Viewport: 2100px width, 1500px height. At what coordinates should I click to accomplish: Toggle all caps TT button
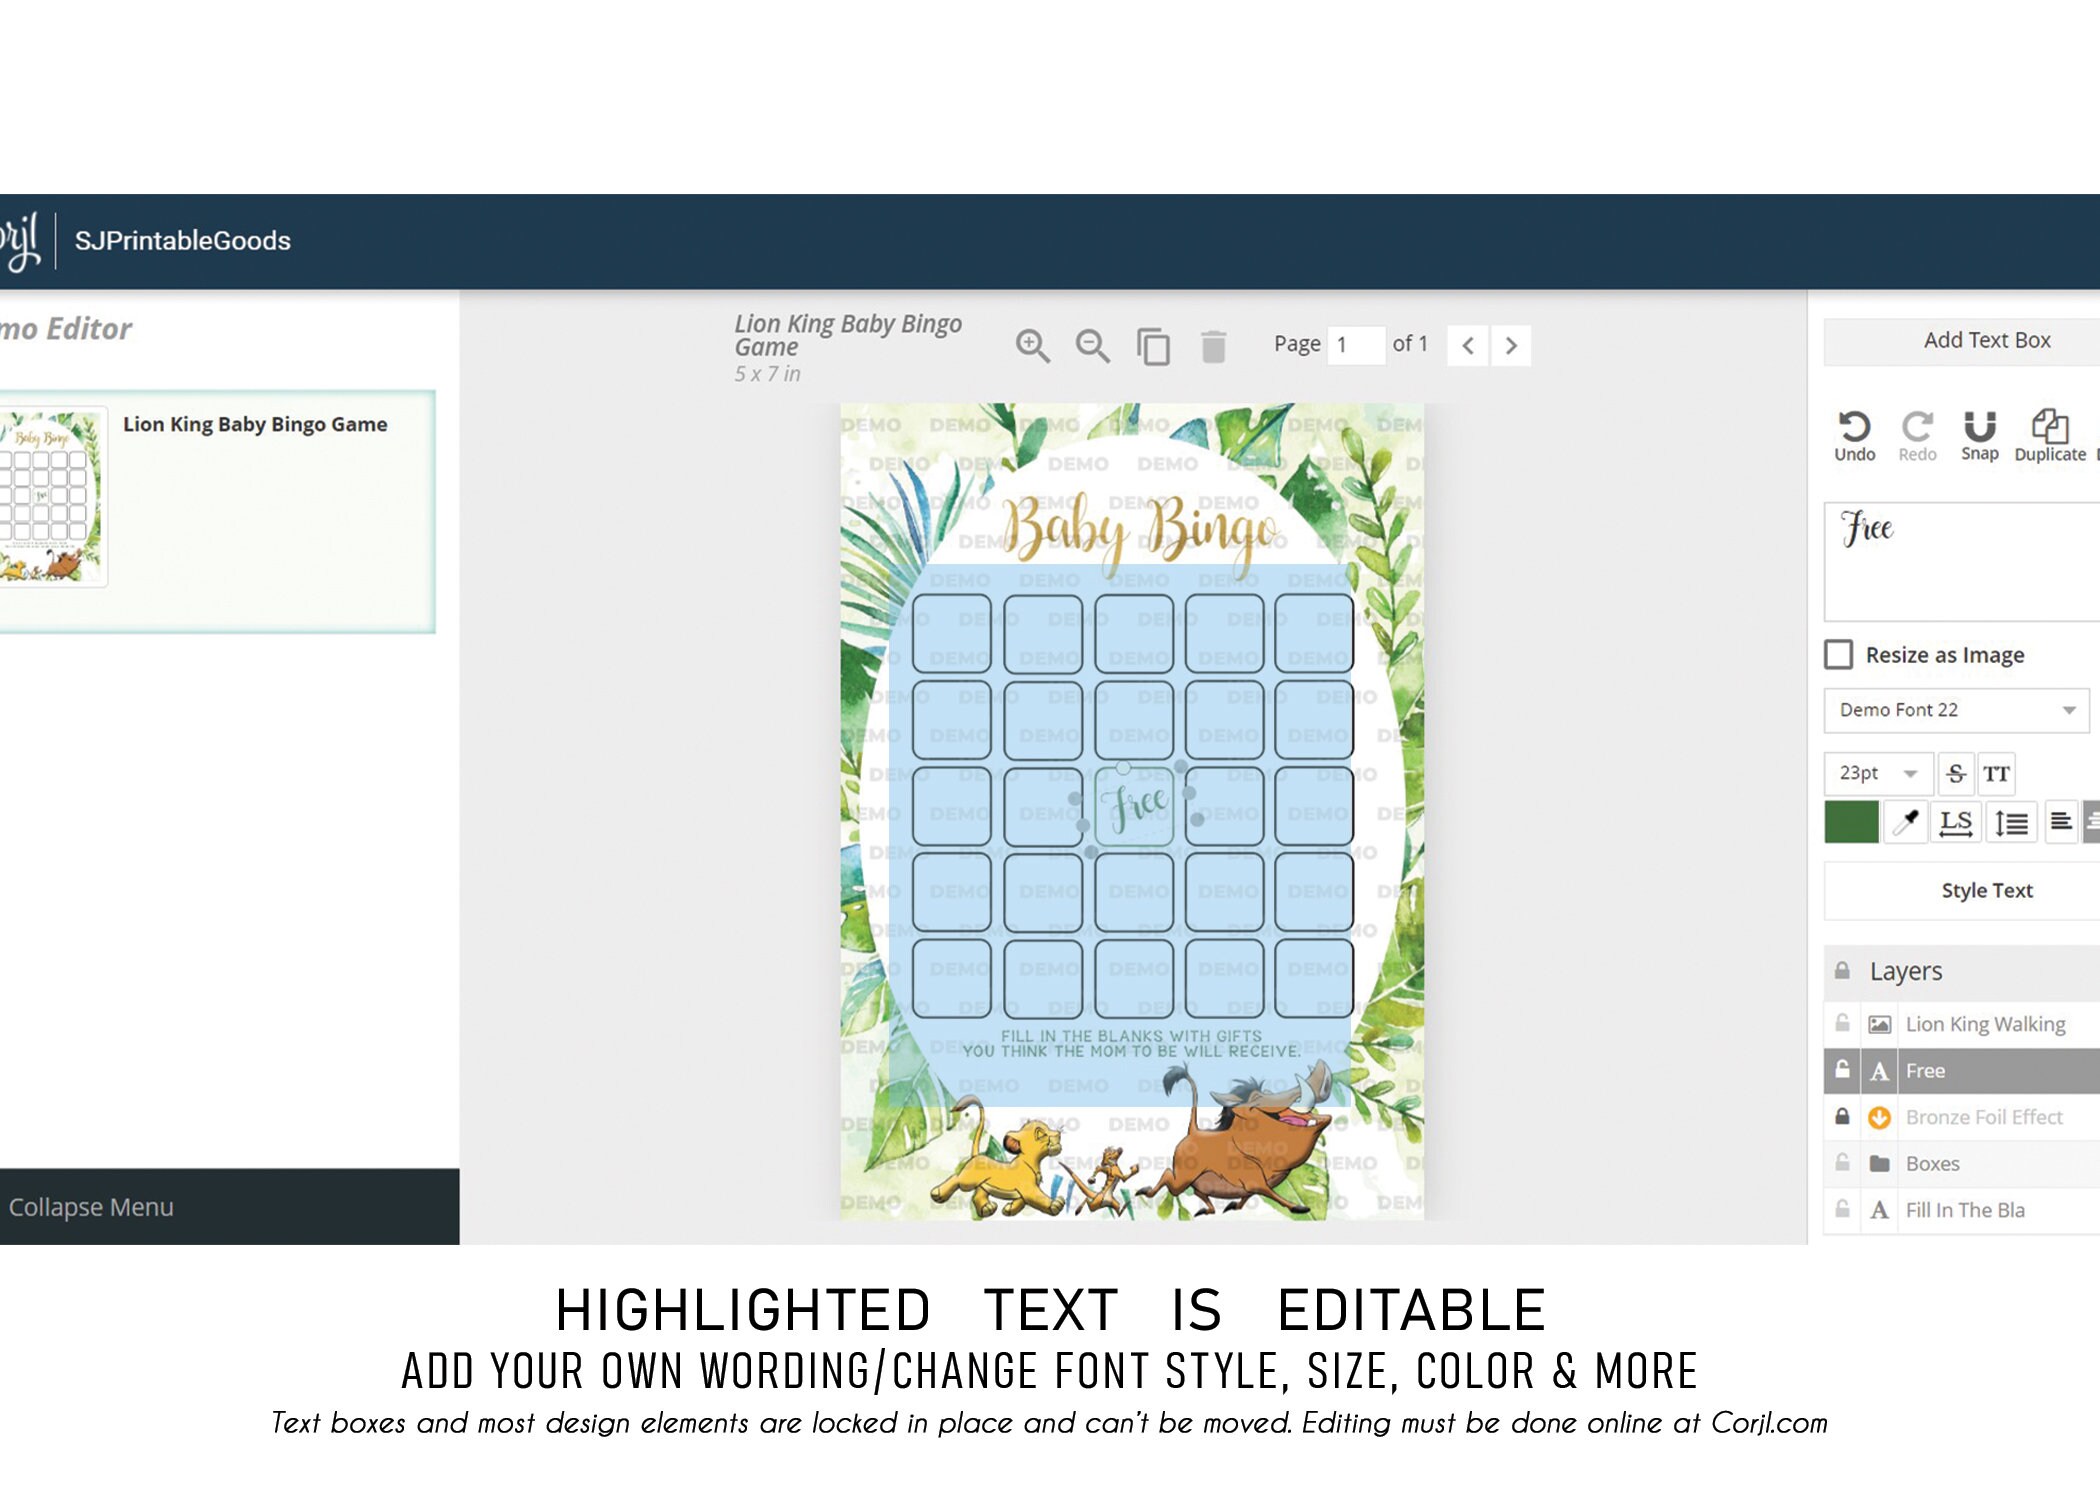coord(1996,774)
